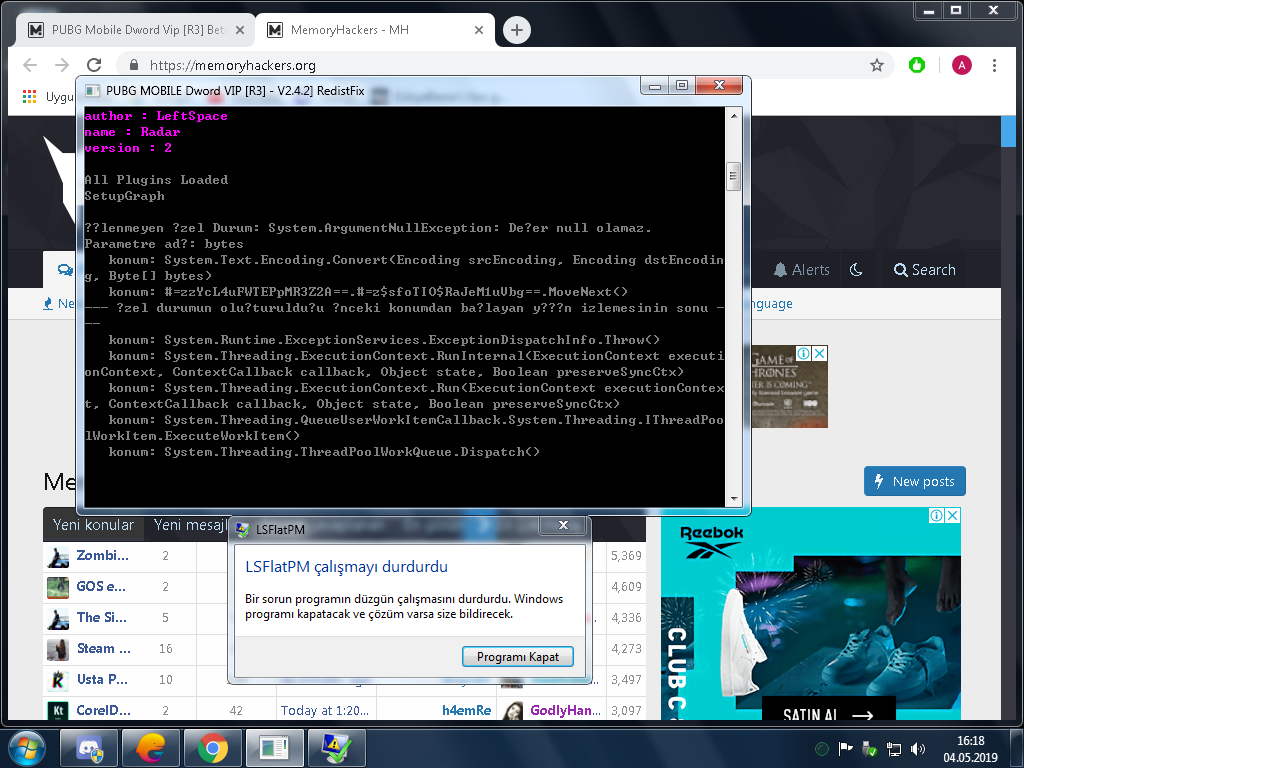This screenshot has height=768, width=1274.
Task: Select the Yeni konular tab
Action: point(93,525)
